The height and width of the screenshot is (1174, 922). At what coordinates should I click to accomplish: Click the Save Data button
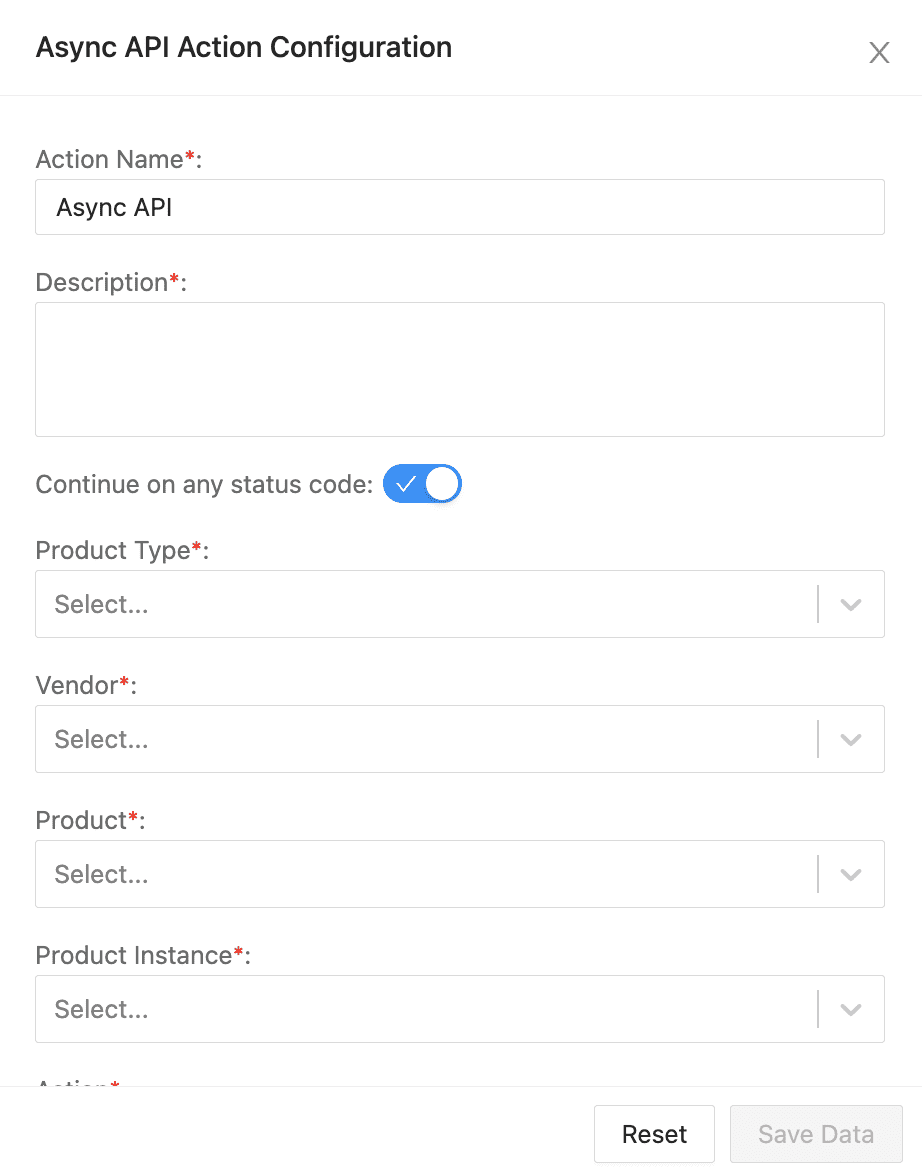(815, 1133)
